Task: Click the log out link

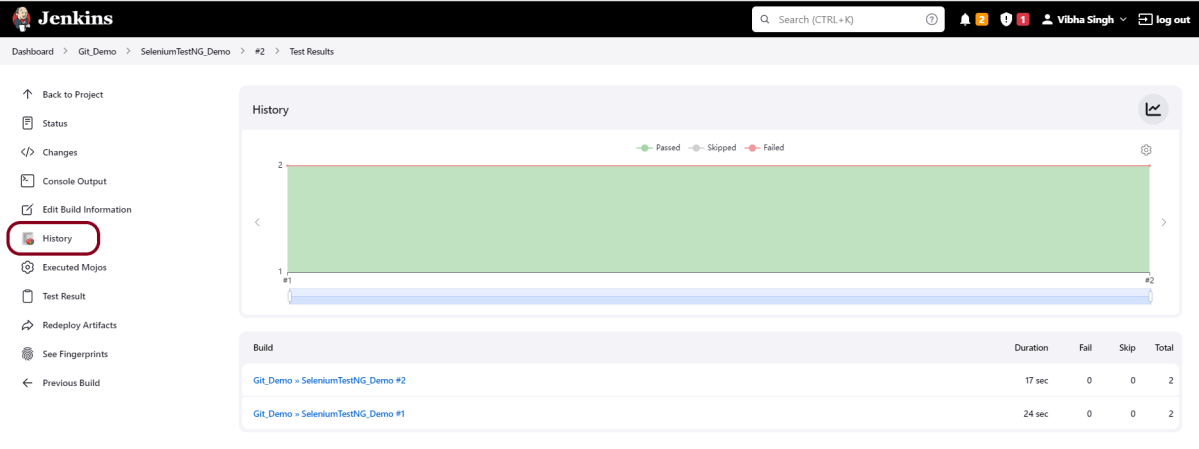Action: pyautogui.click(x=1164, y=19)
